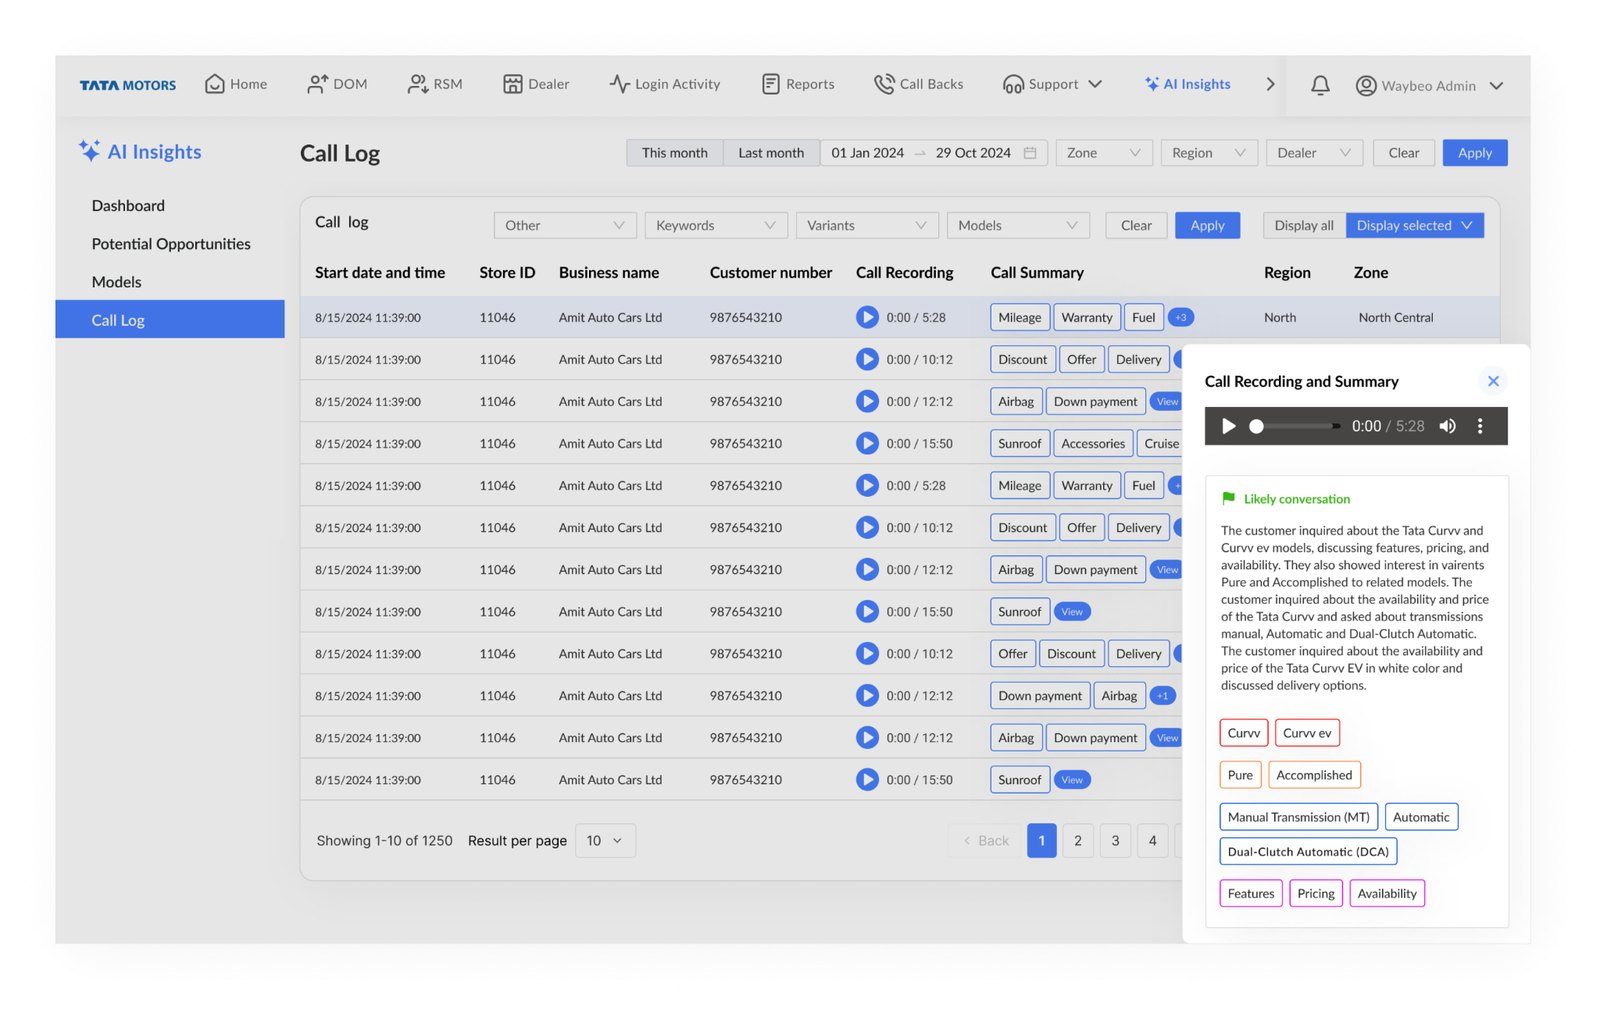Mute the call recording volume
This screenshot has height=1013, width=1600.
coord(1447,426)
